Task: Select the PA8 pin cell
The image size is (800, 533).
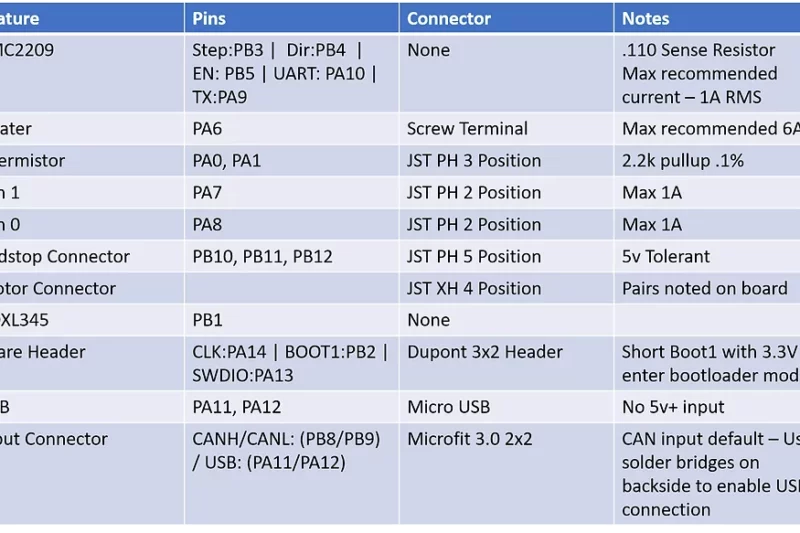Action: 207,224
